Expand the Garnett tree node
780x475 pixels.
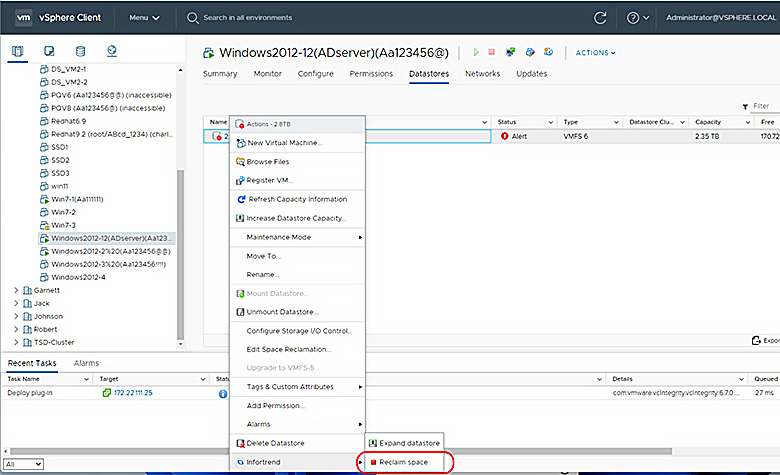point(16,290)
